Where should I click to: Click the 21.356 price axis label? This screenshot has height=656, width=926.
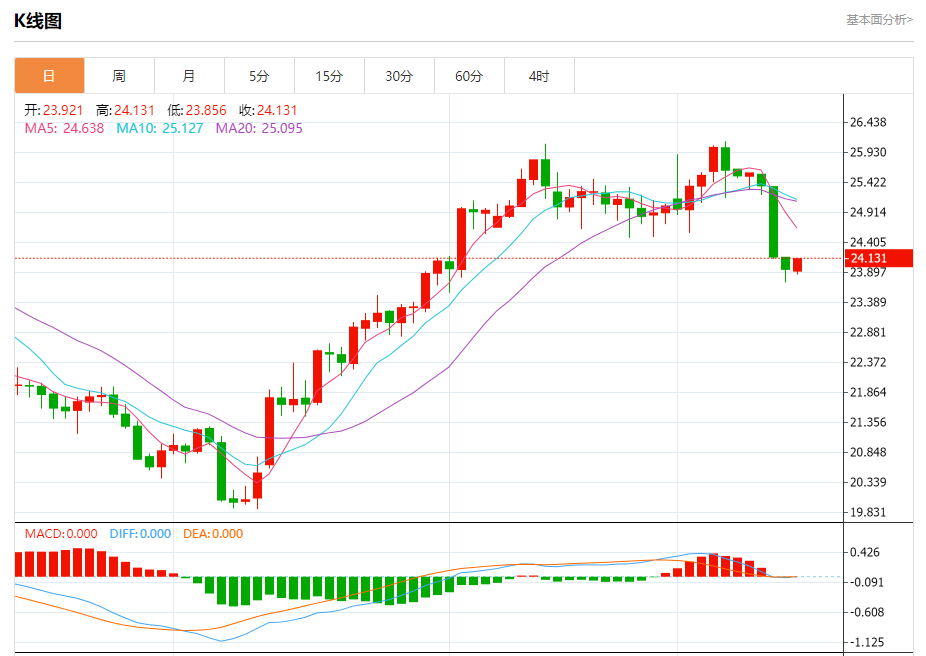click(x=868, y=423)
